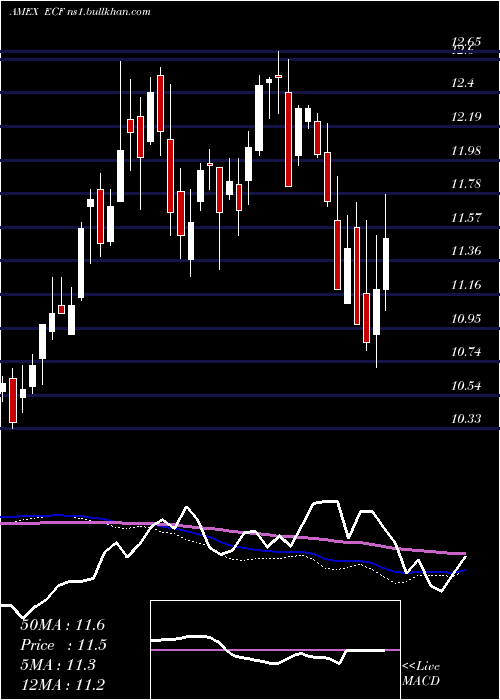The image size is (500, 700).
Task: Click the 11.57 price axis label
Action: pyautogui.click(x=467, y=217)
